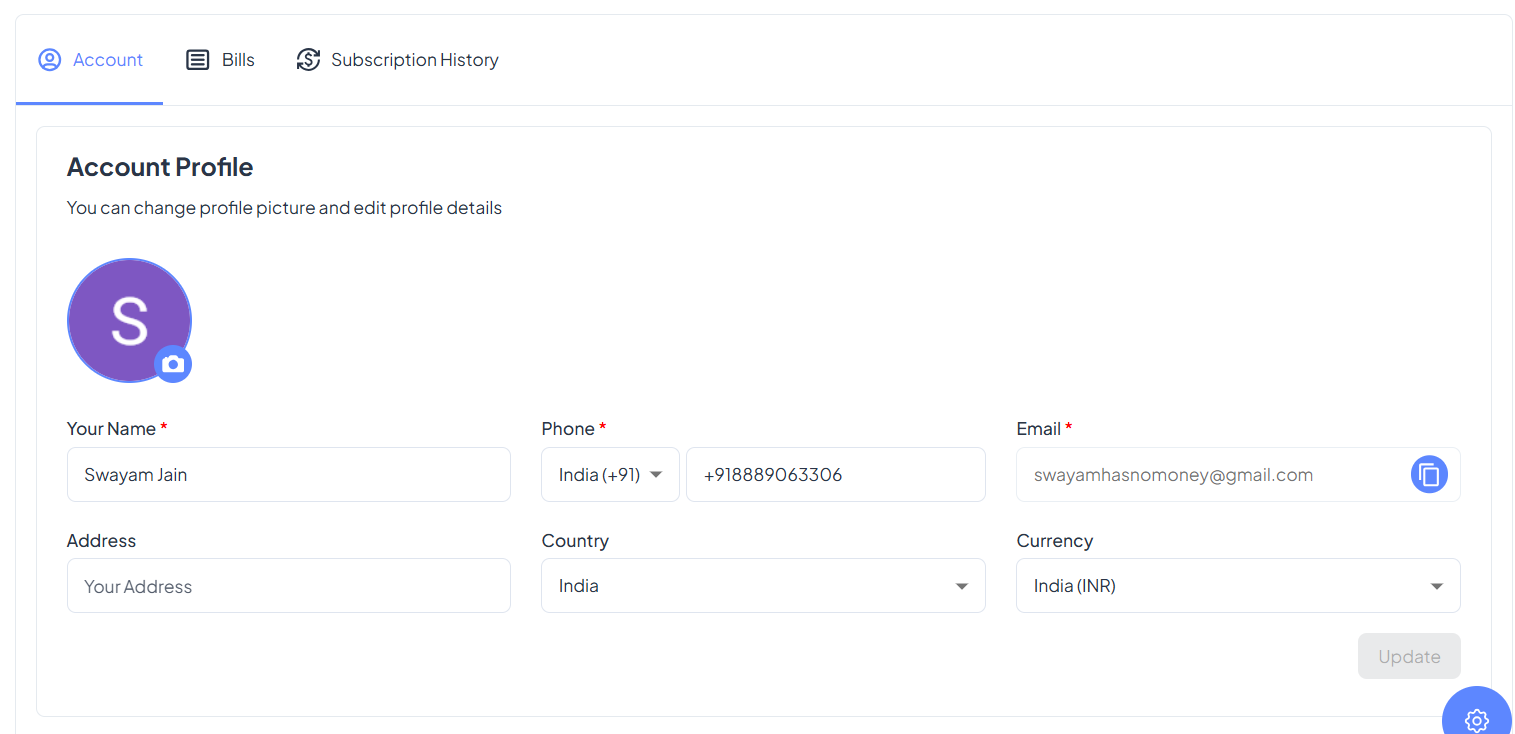Focus the phone number text field
The image size is (1515, 734).
click(x=835, y=474)
